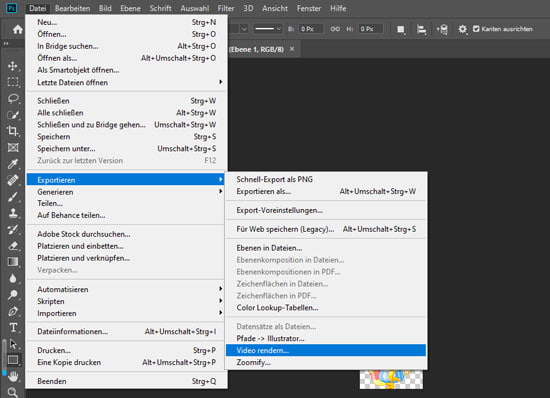Click the B: width input field
Screen dimensions: 550x398
(x=311, y=29)
